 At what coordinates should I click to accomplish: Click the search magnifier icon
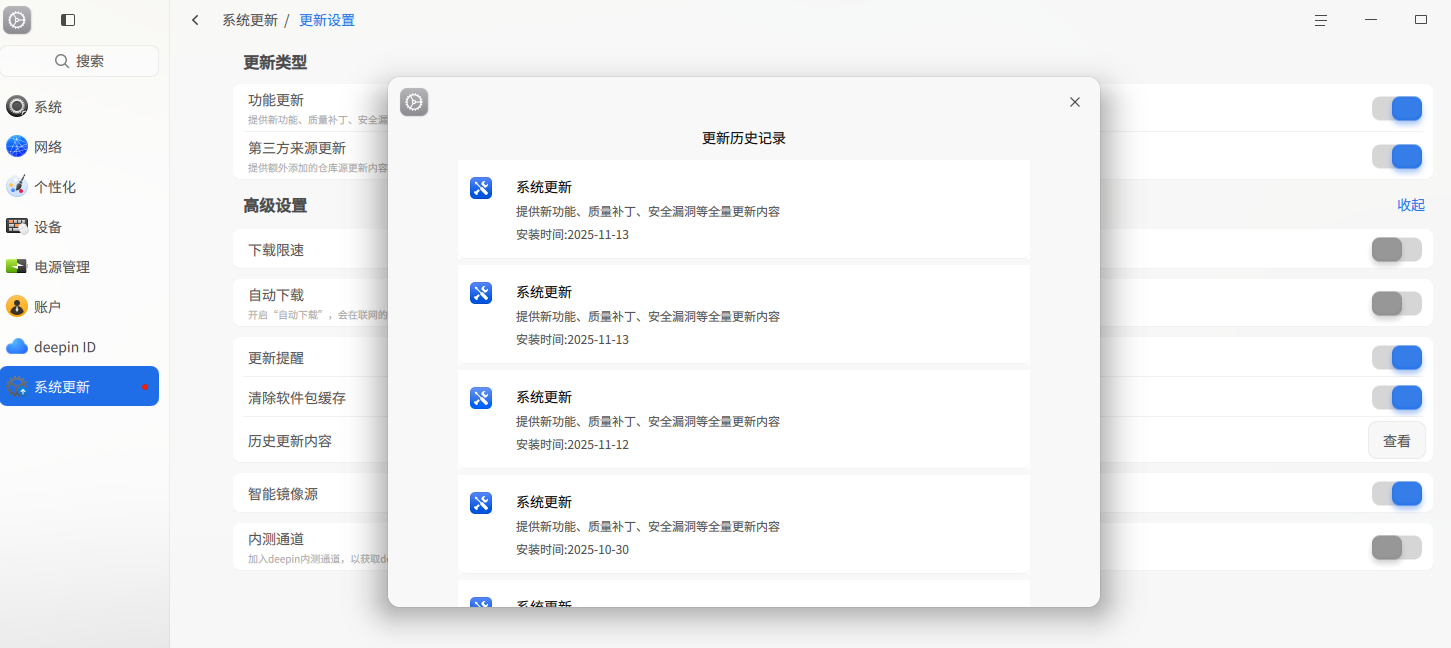[x=62, y=61]
